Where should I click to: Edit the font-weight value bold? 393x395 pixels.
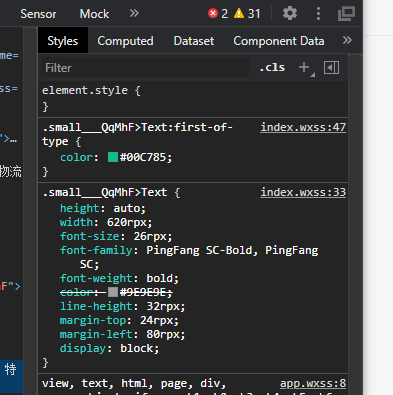[159, 278]
